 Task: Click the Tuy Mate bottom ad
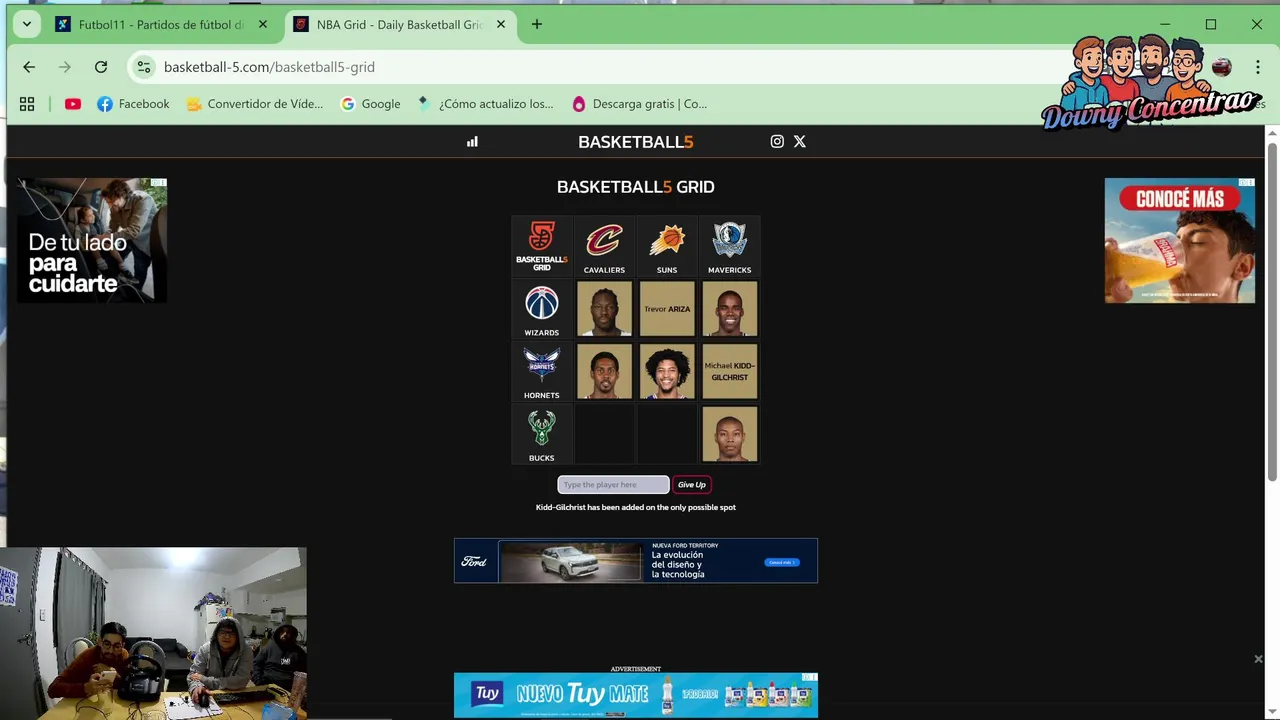point(636,695)
